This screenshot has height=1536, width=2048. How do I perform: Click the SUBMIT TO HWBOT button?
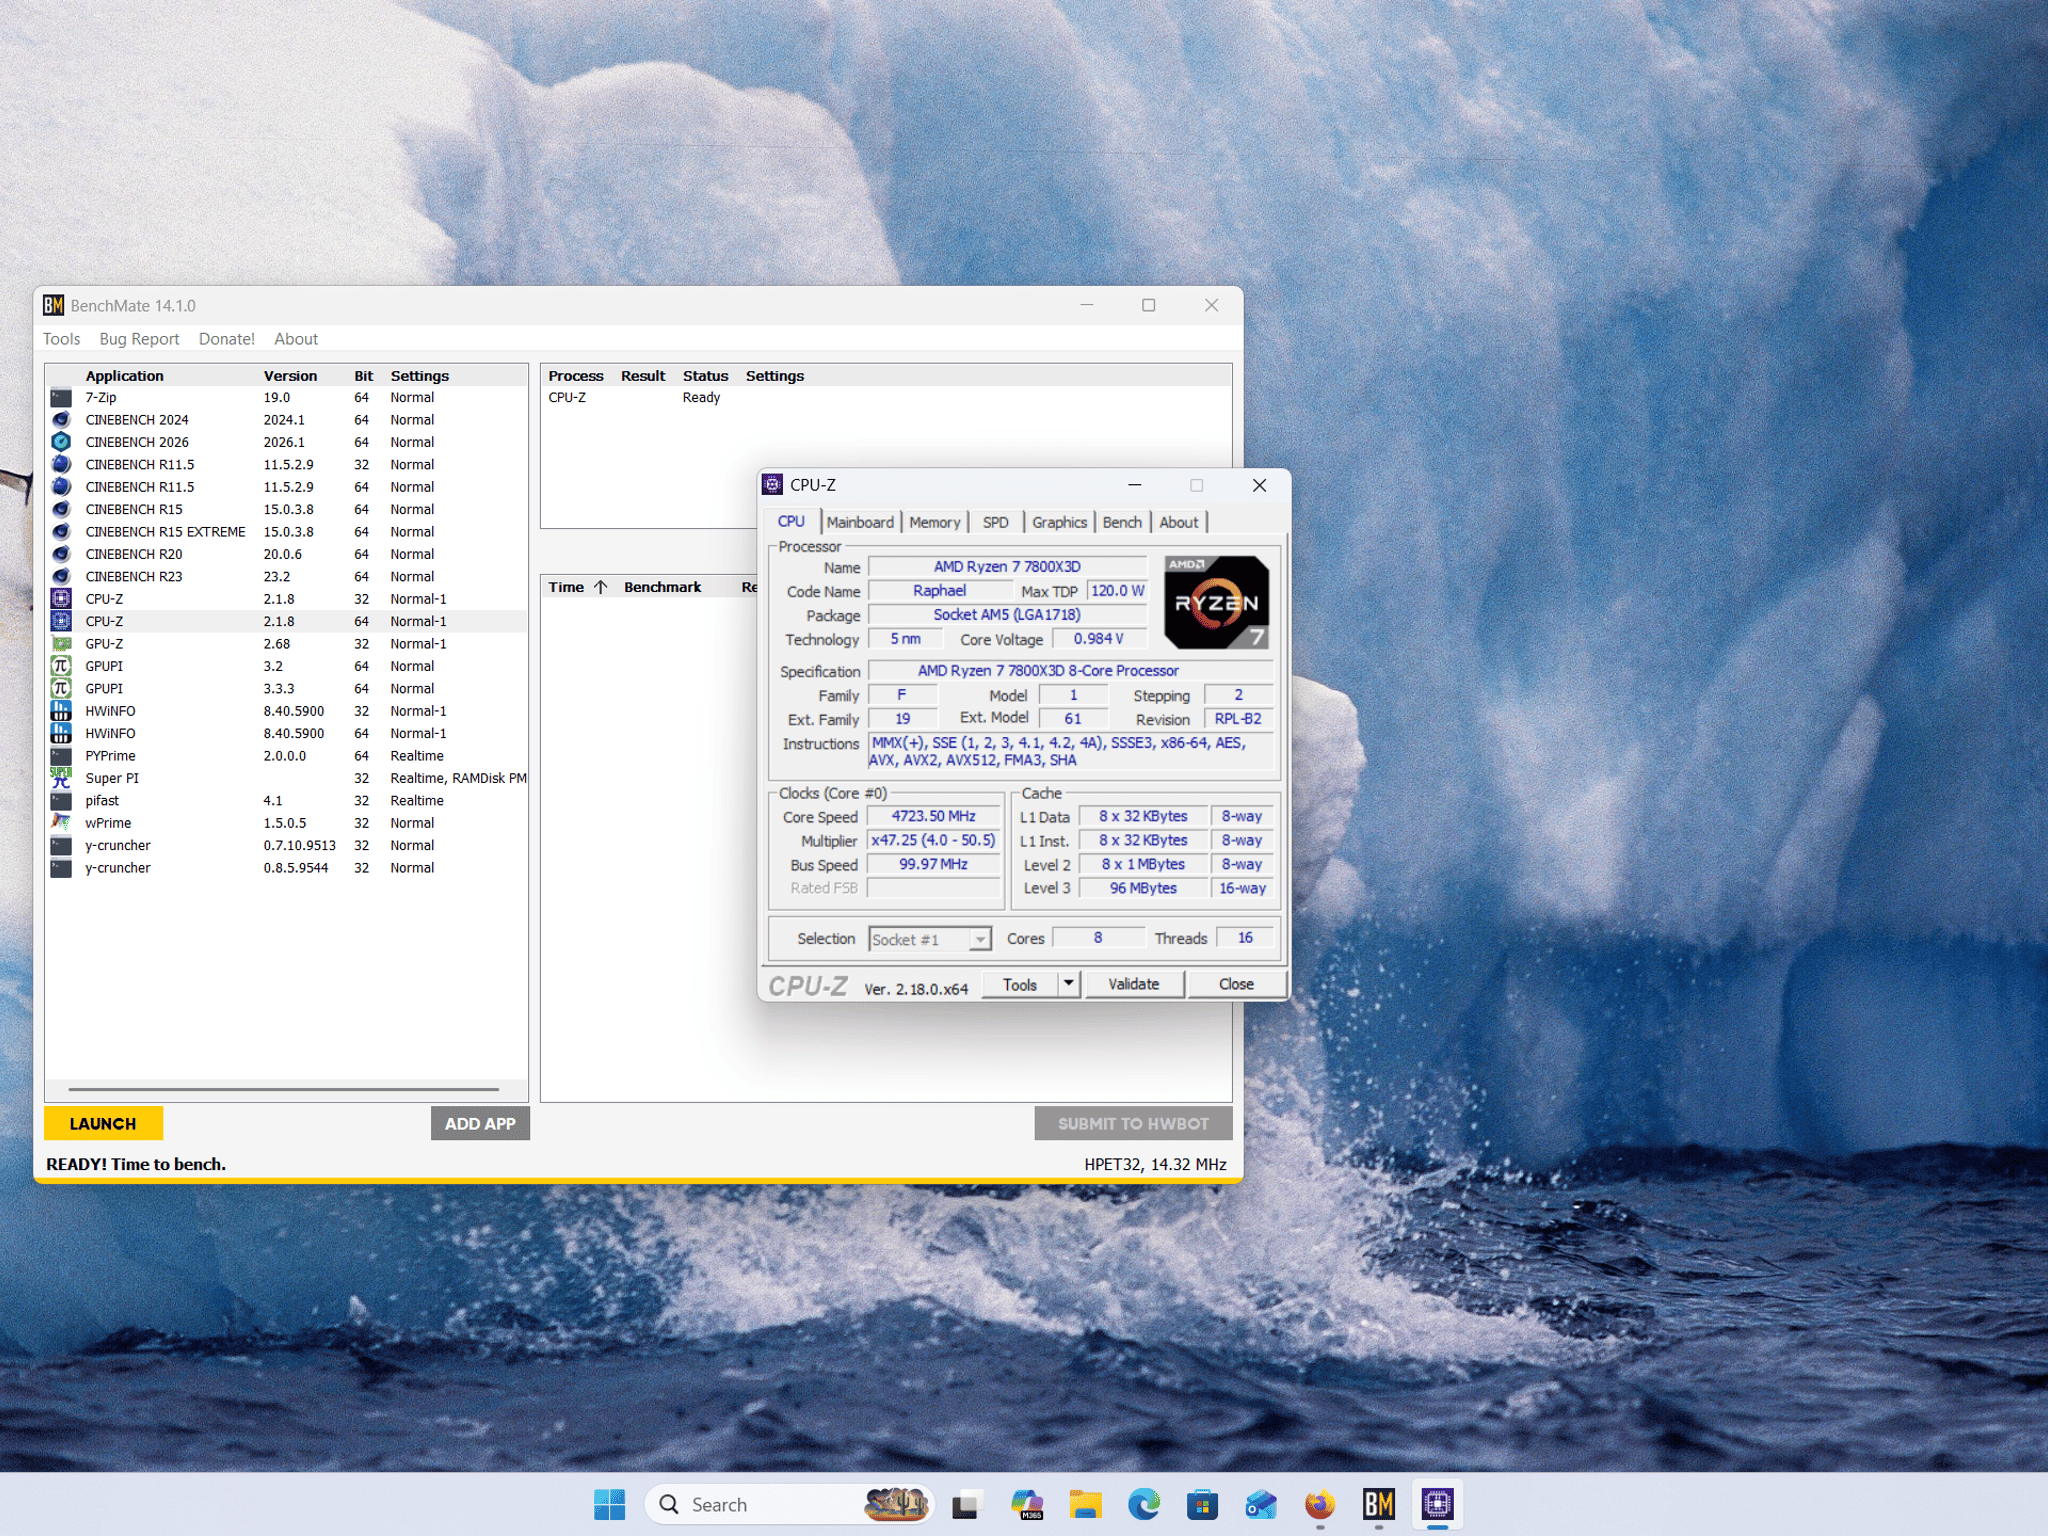pos(1133,1123)
